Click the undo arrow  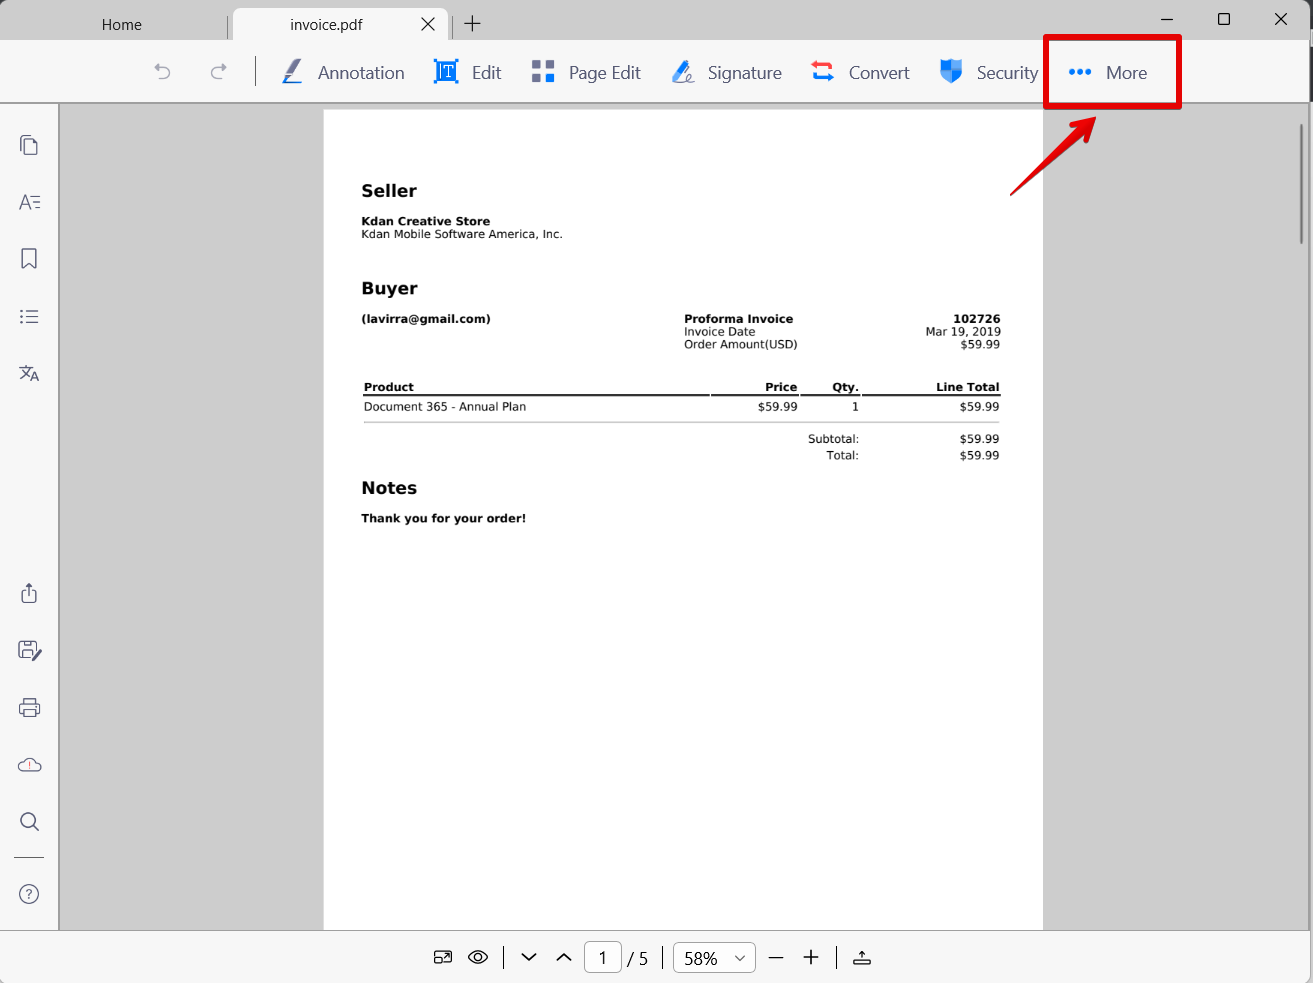(162, 72)
